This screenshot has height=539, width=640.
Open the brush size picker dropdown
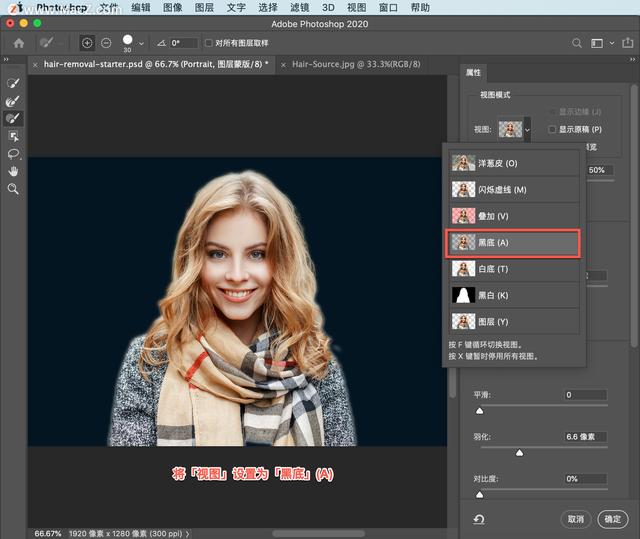141,44
